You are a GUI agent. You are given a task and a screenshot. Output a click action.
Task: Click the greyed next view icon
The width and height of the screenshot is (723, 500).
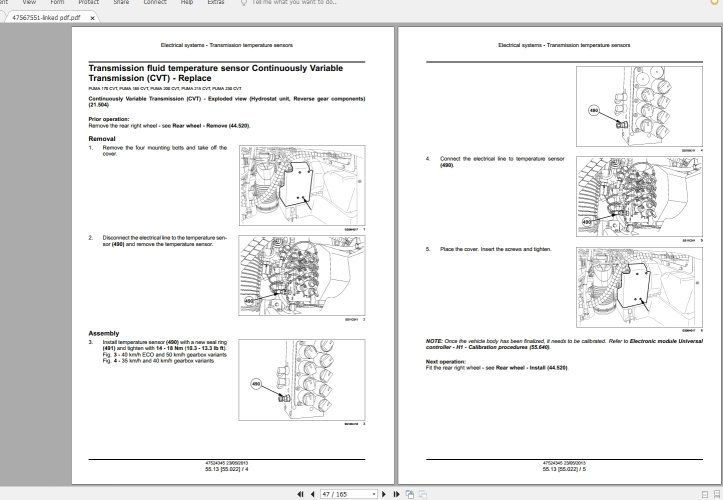pos(422,494)
